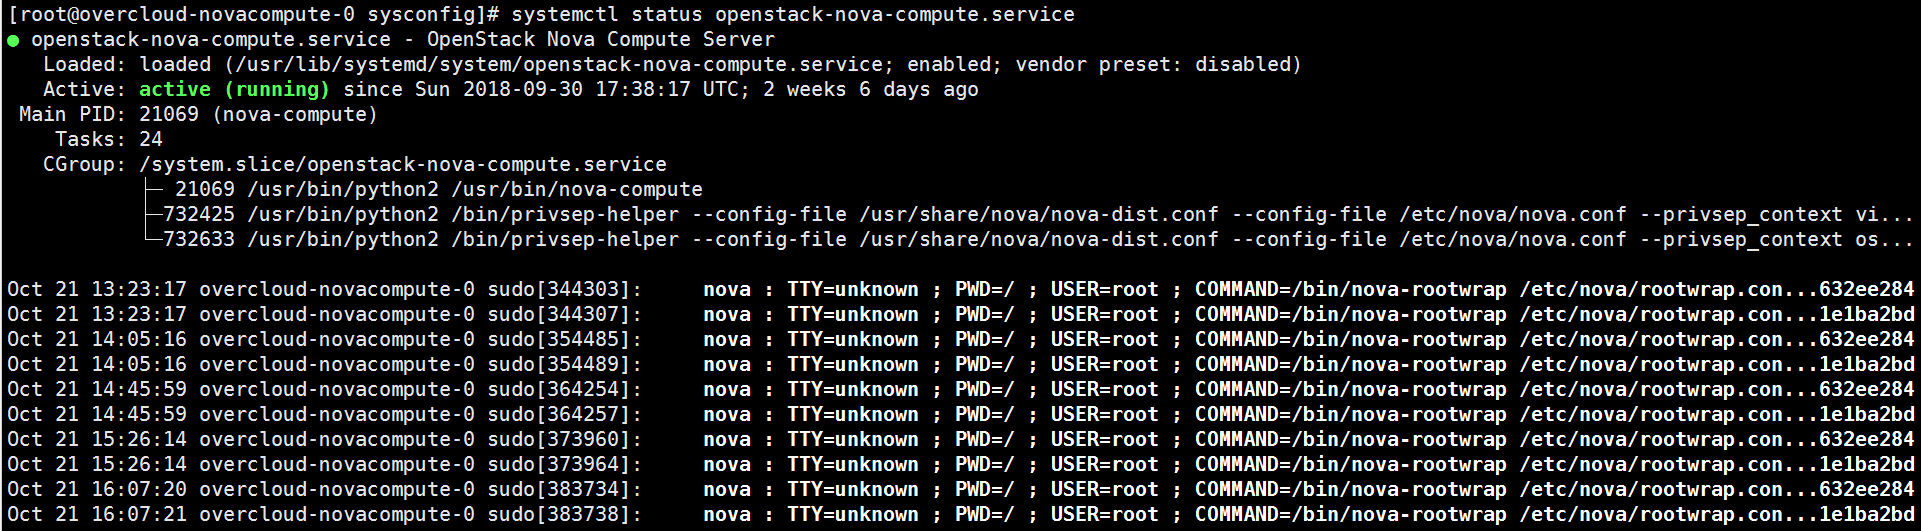Click the systemctl status command text
1921x531 pixels.
pos(792,14)
